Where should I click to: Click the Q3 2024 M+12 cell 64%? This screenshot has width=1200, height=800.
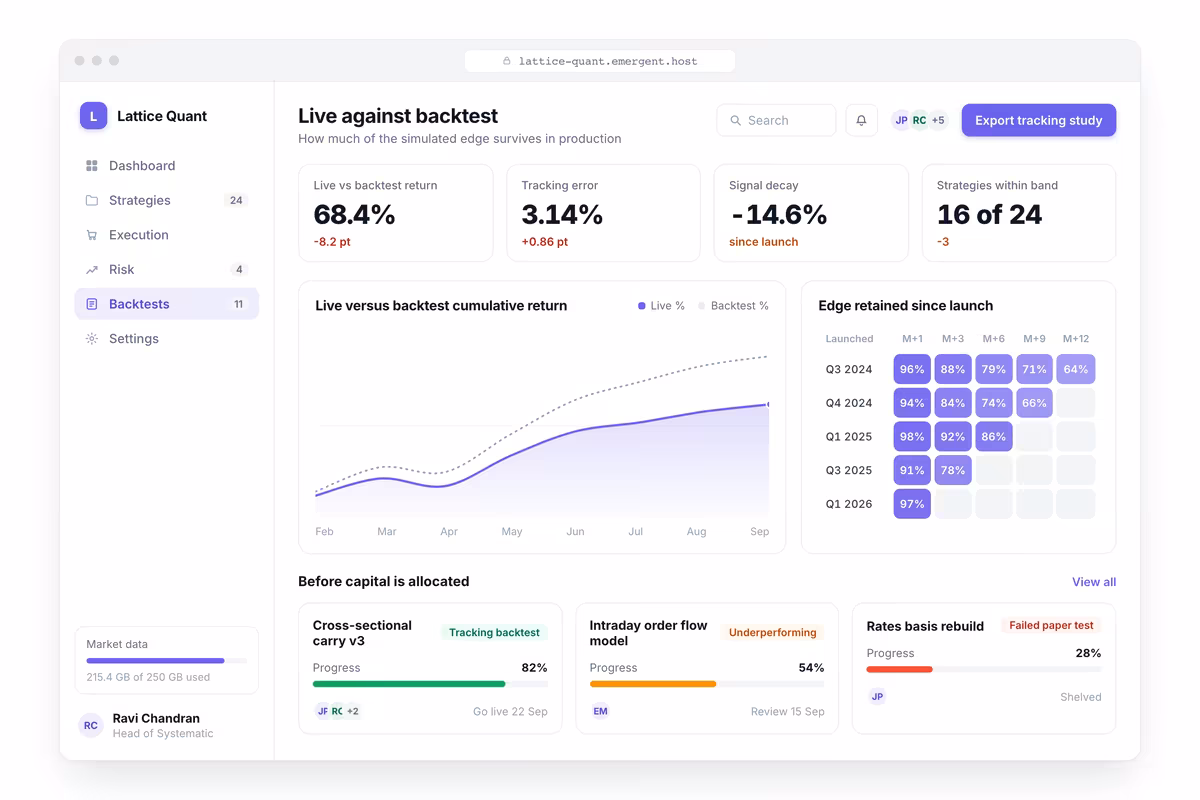point(1076,369)
